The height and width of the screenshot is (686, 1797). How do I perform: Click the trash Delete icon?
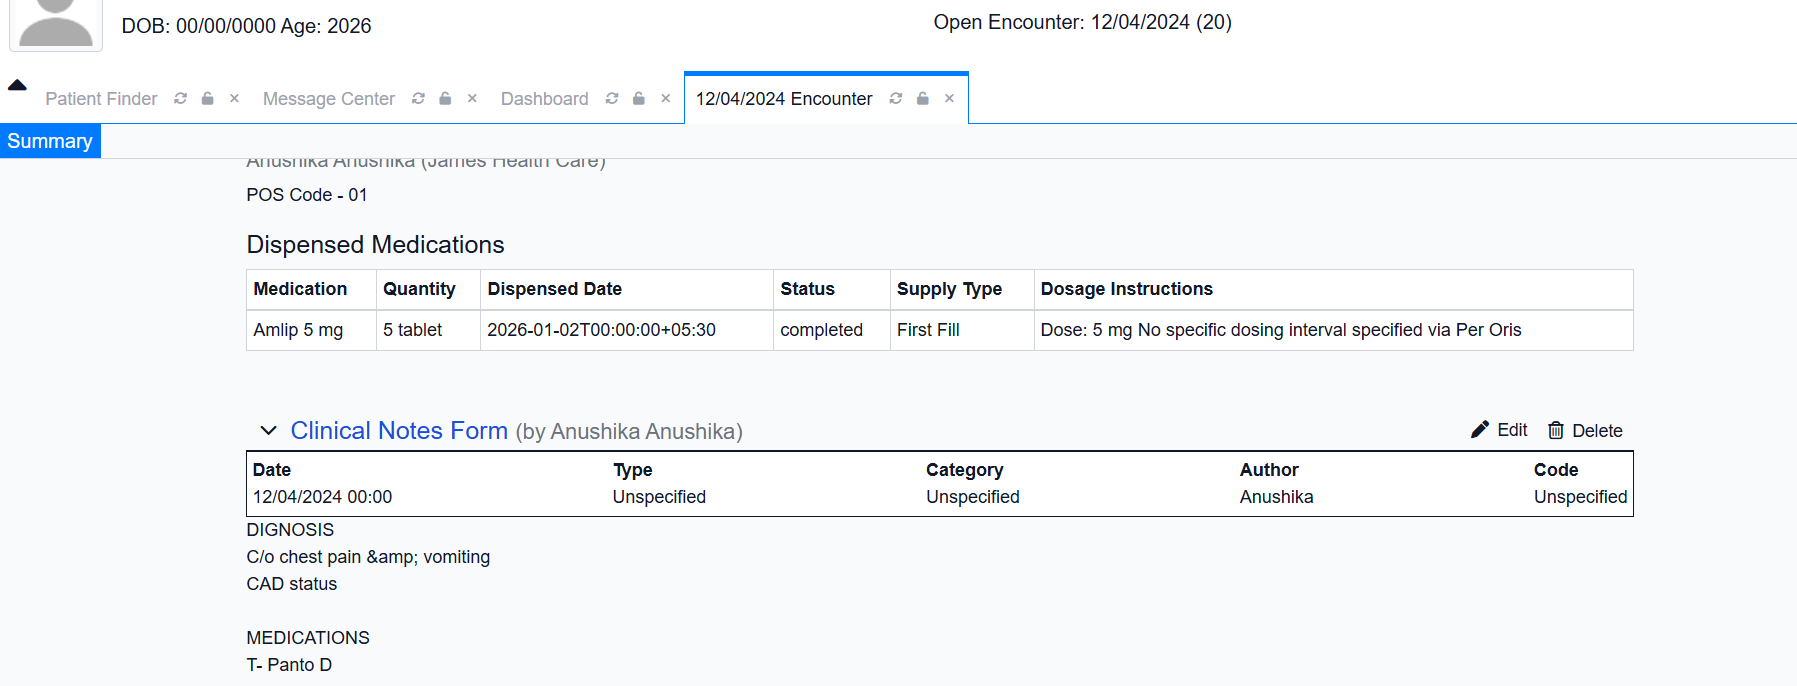pos(1556,431)
